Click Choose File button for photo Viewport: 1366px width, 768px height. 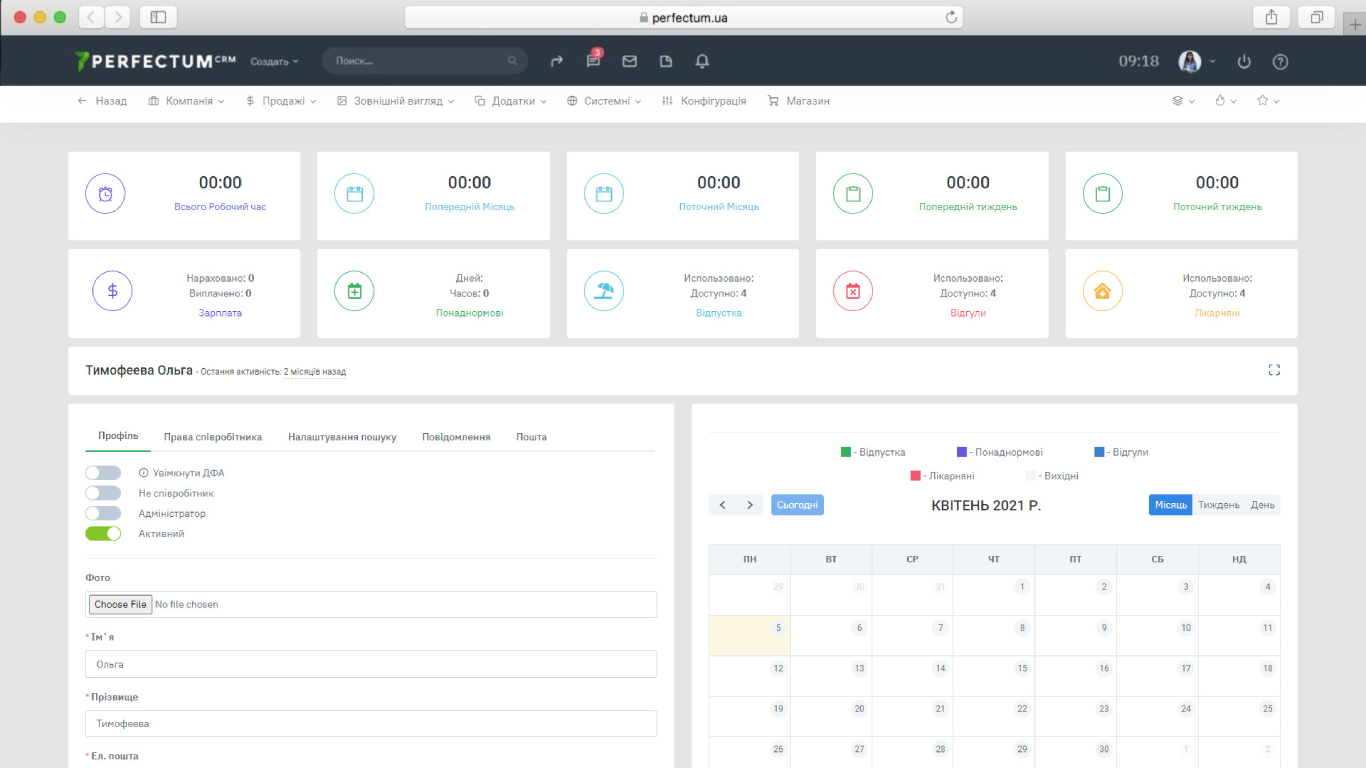click(x=120, y=604)
